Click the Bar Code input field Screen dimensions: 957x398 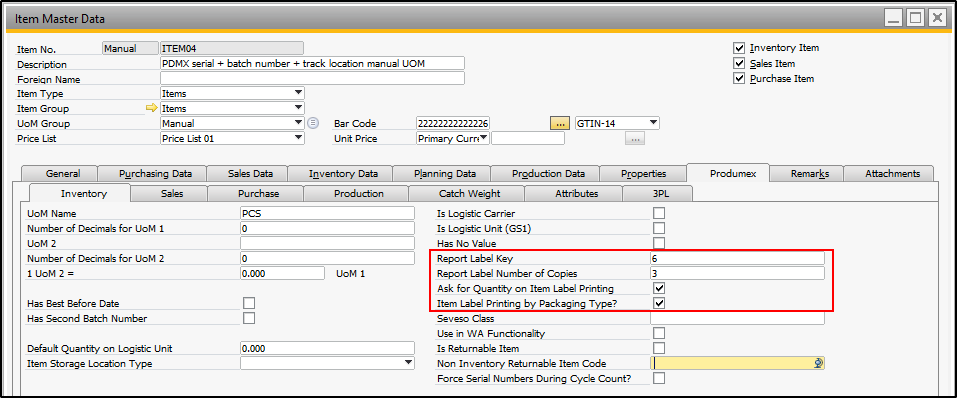click(453, 123)
